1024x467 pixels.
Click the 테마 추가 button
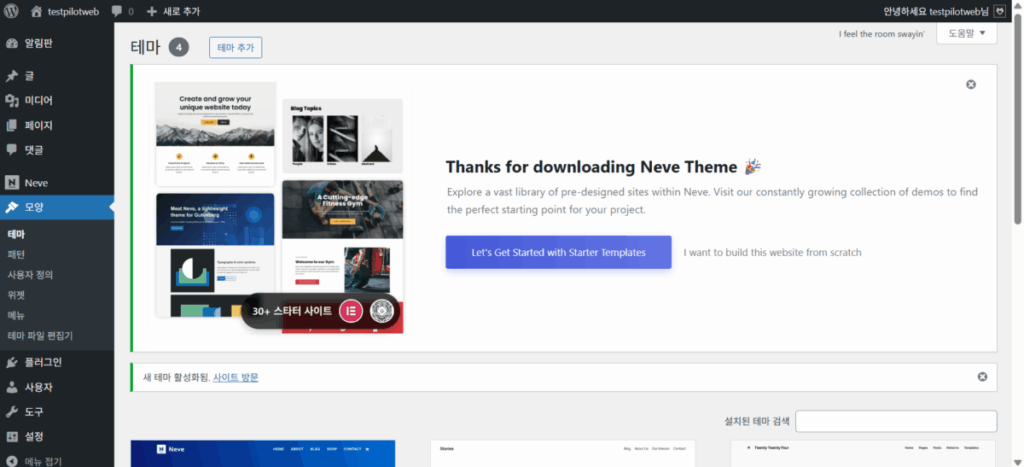click(x=235, y=48)
